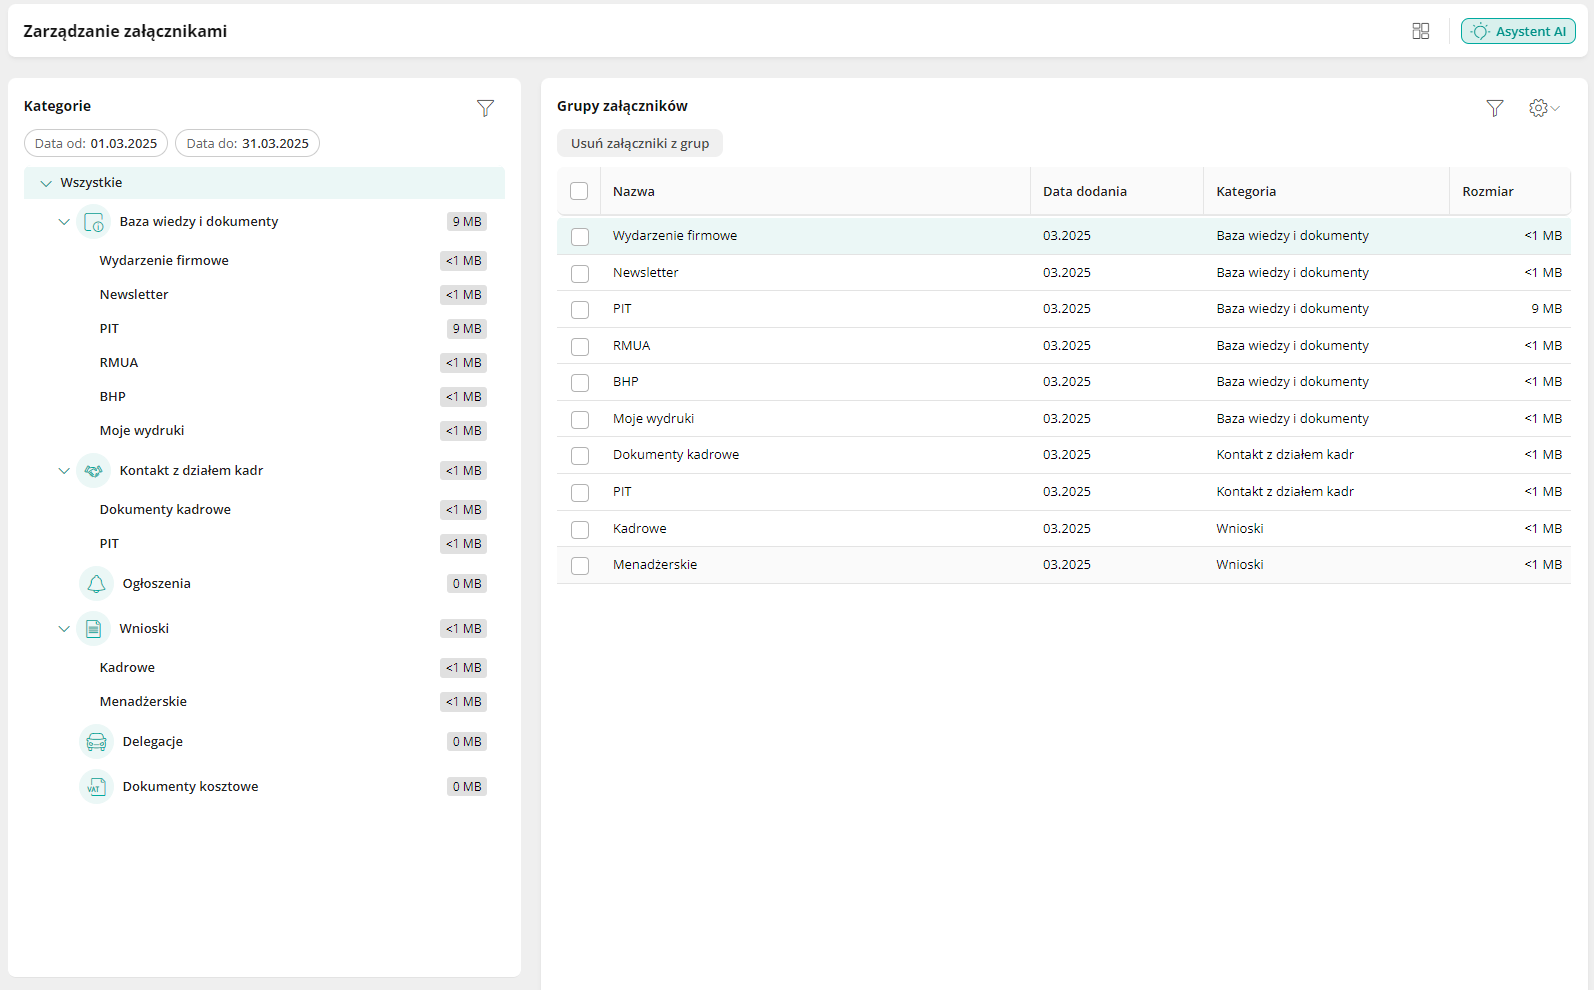Check the BHP row checkbox
Screen dimensions: 1594x990
[580, 383]
